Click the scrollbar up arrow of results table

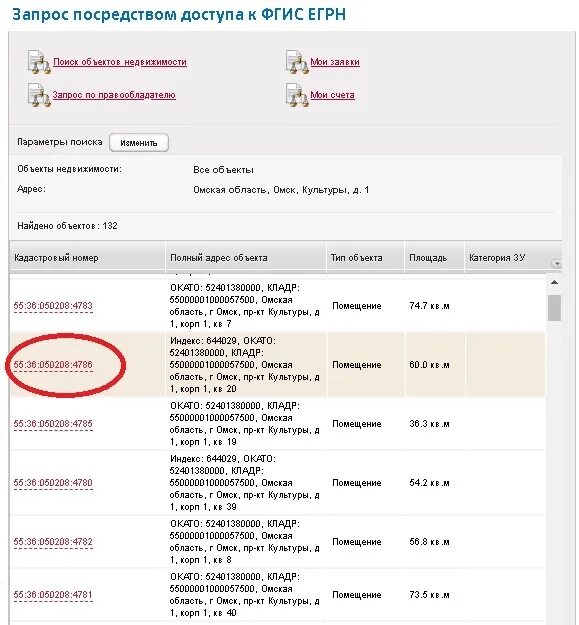coord(554,282)
